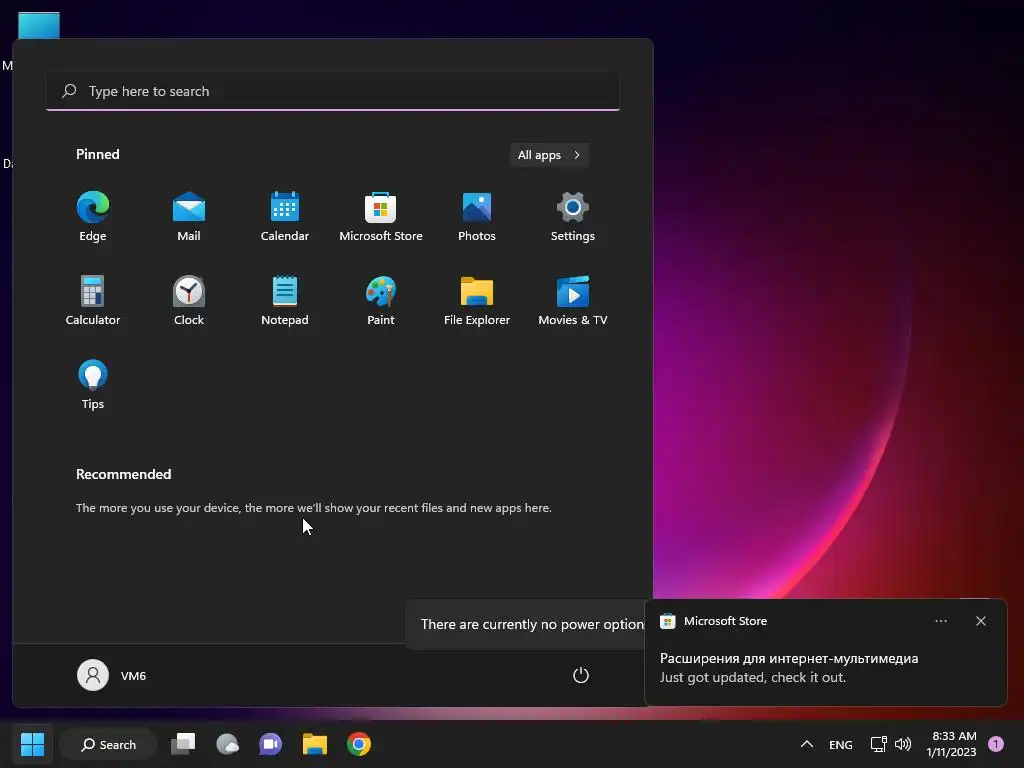The width and height of the screenshot is (1024, 768).
Task: Open the Clock app
Action: [189, 300]
